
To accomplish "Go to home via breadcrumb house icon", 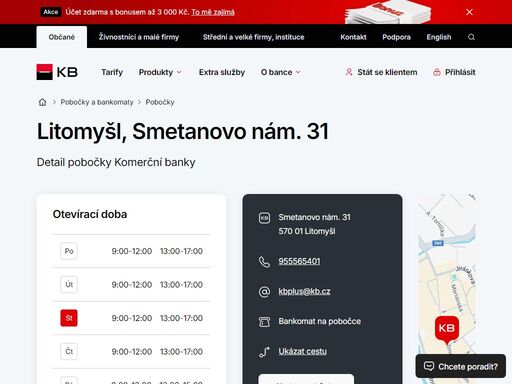I will point(42,102).
